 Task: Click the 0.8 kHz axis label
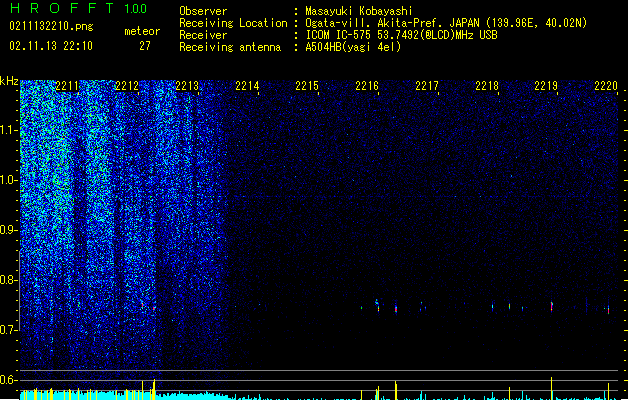click(8, 280)
